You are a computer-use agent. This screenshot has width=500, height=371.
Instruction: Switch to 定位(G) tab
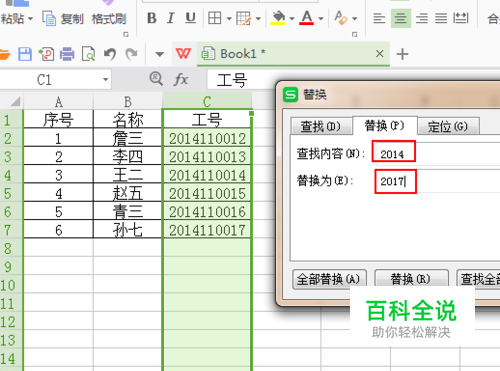pyautogui.click(x=448, y=126)
